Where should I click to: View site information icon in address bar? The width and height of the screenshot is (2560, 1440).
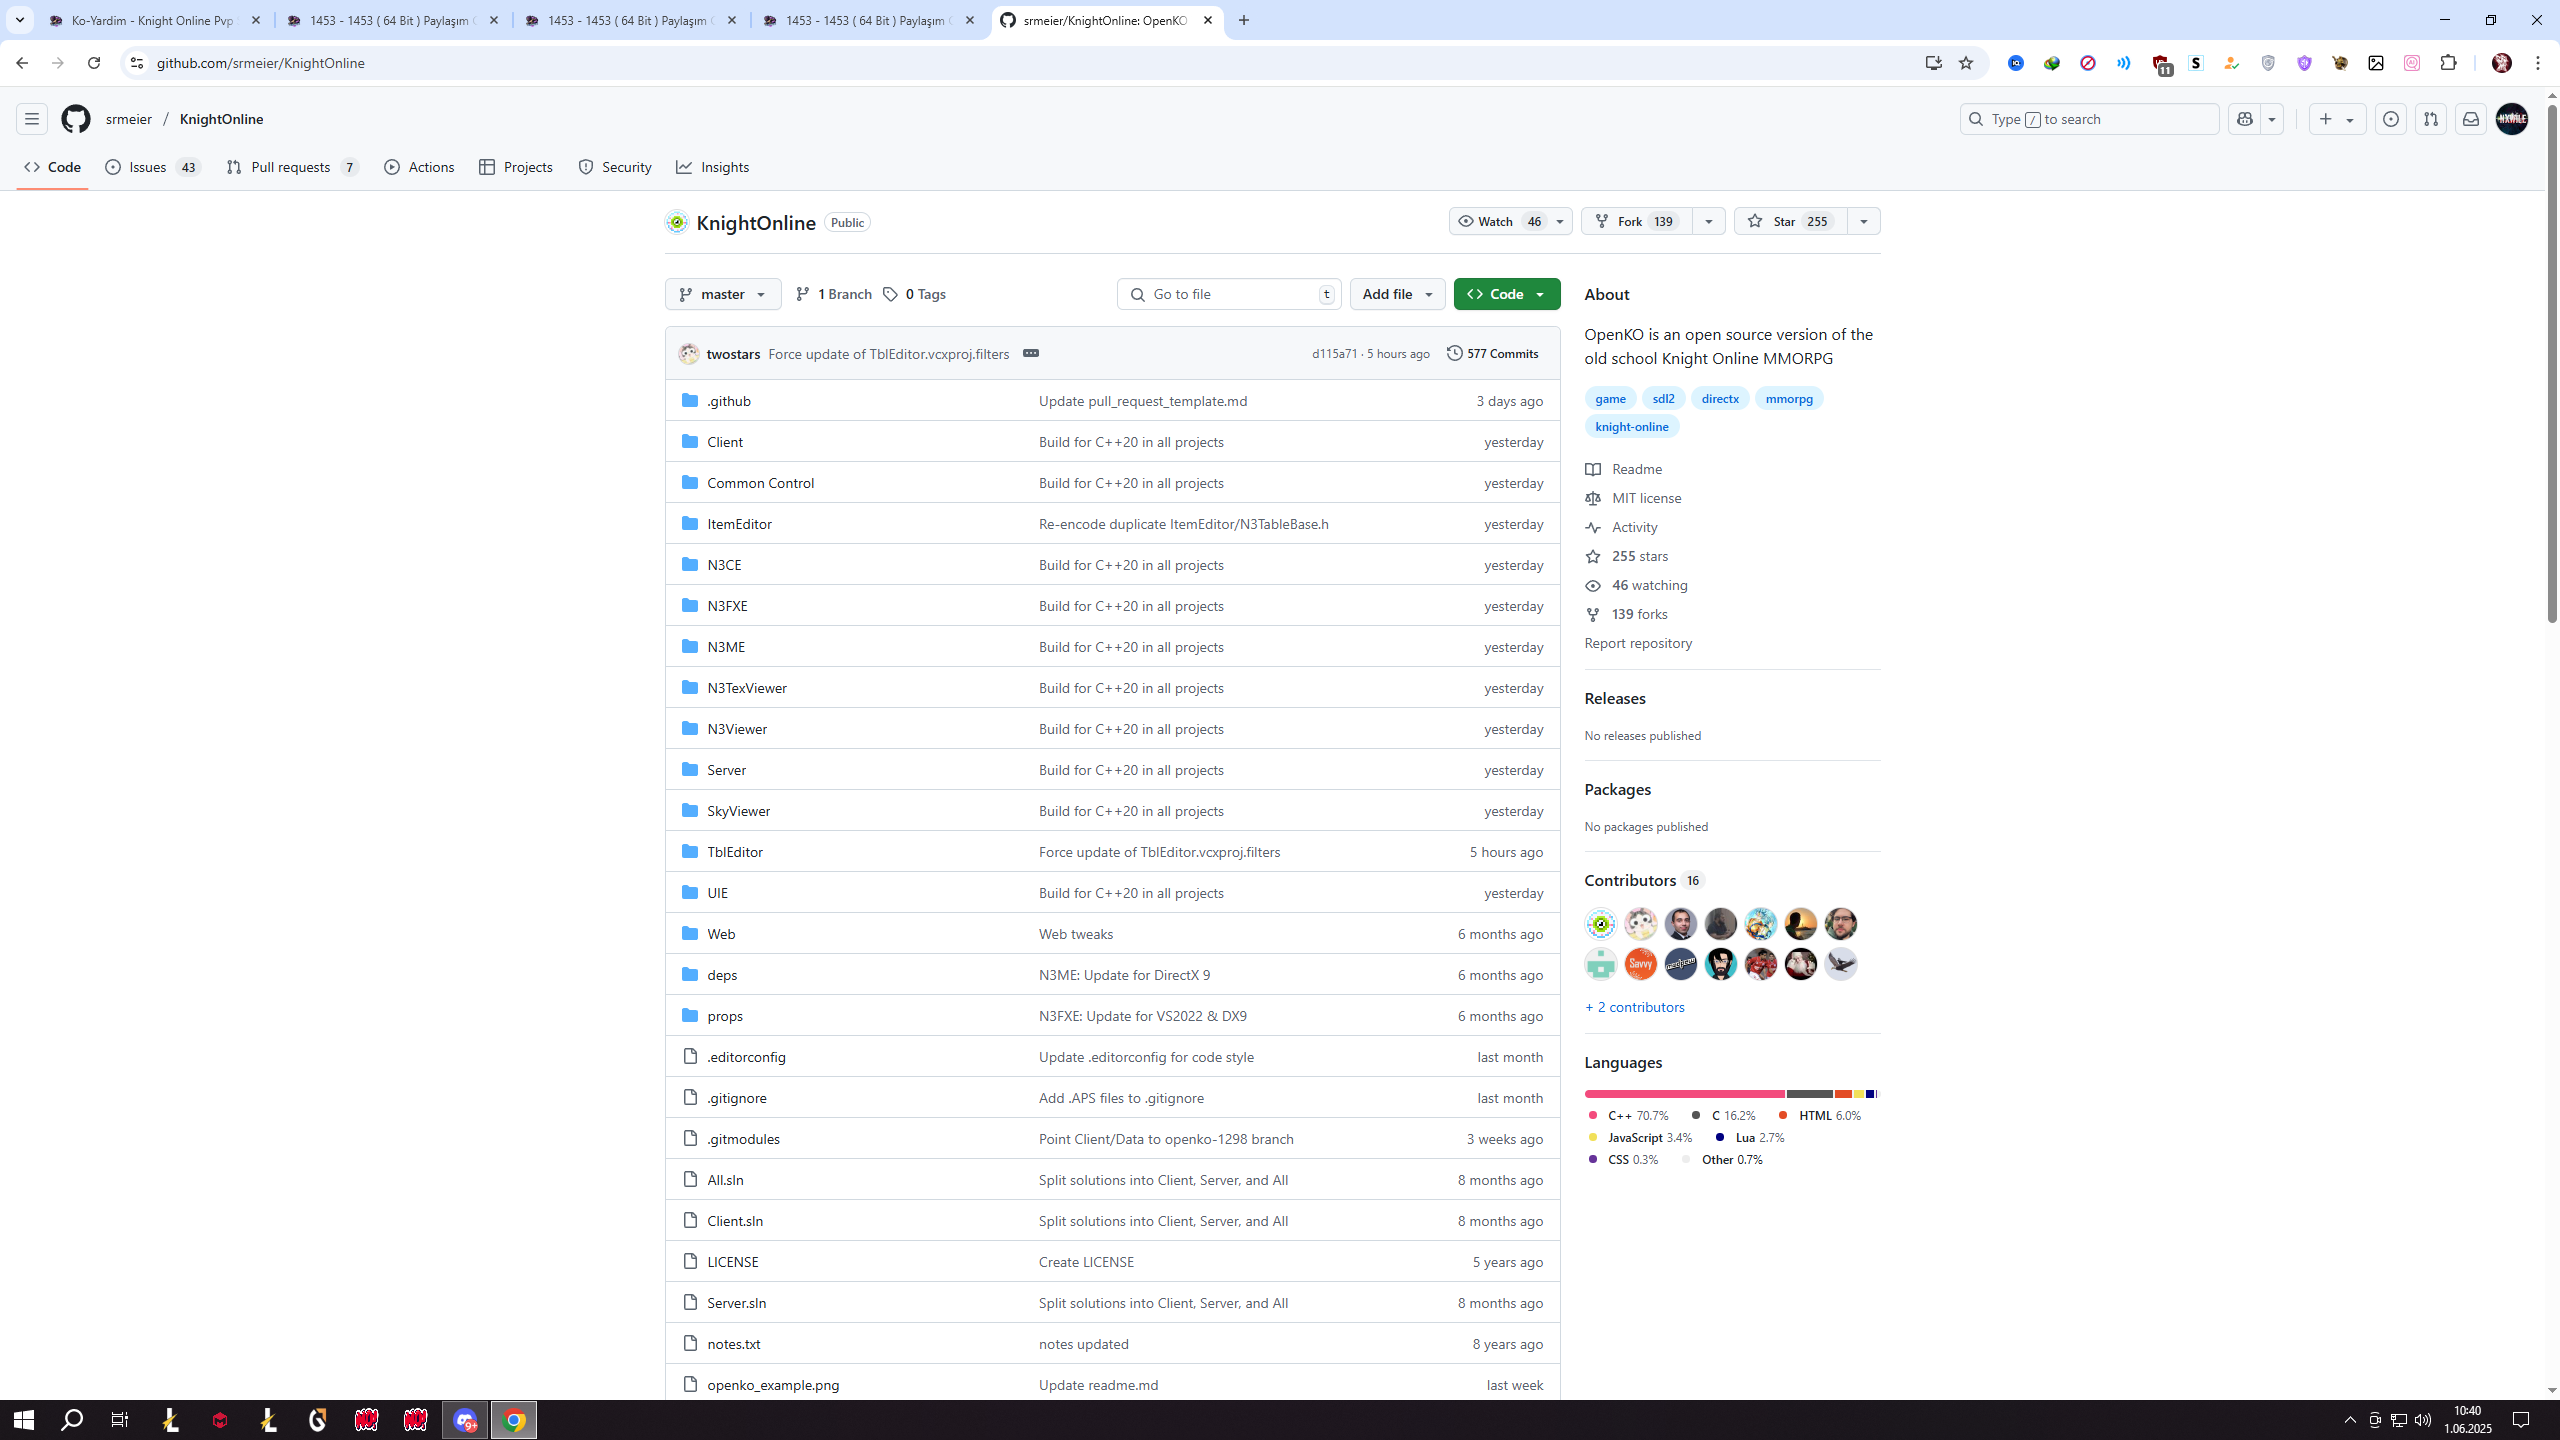coord(137,63)
